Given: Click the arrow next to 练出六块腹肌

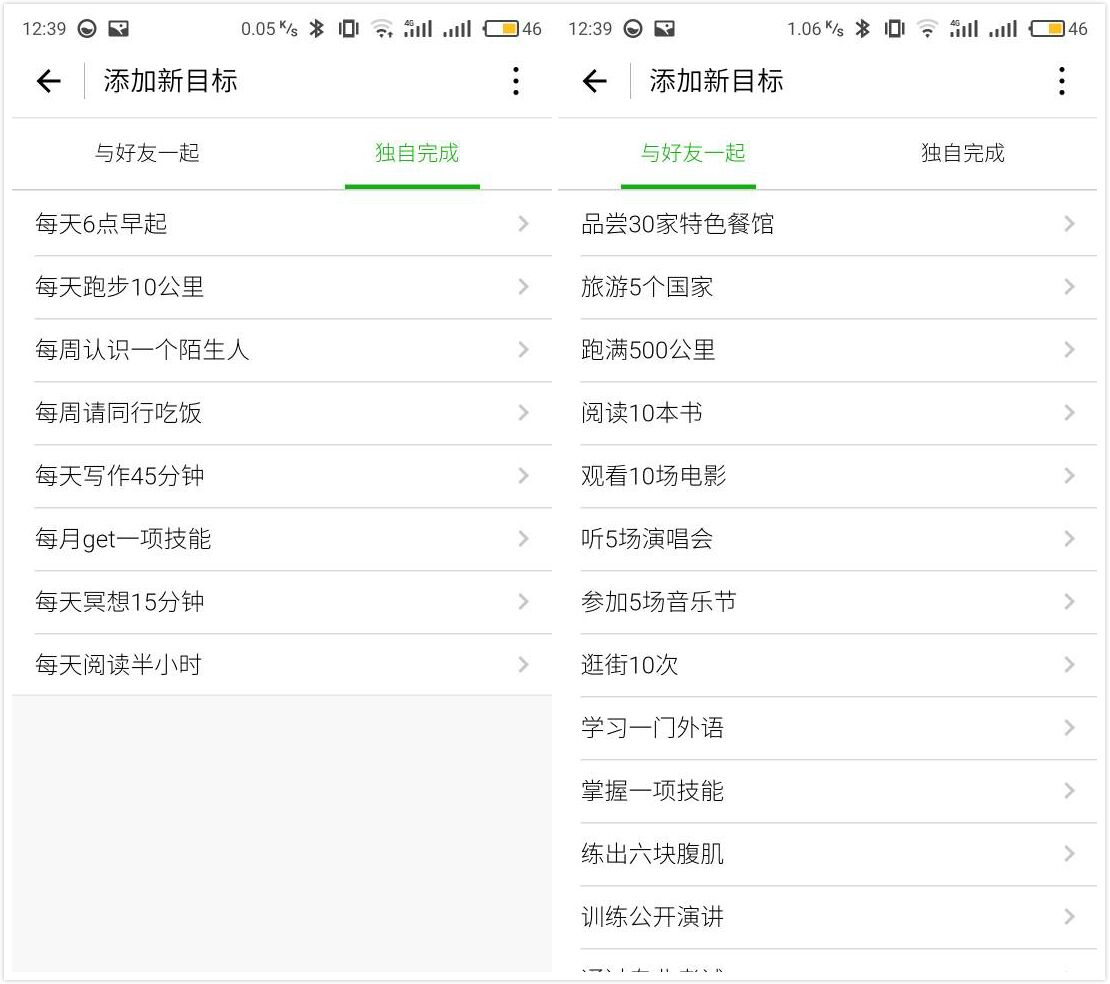Looking at the screenshot, I should [x=1069, y=854].
